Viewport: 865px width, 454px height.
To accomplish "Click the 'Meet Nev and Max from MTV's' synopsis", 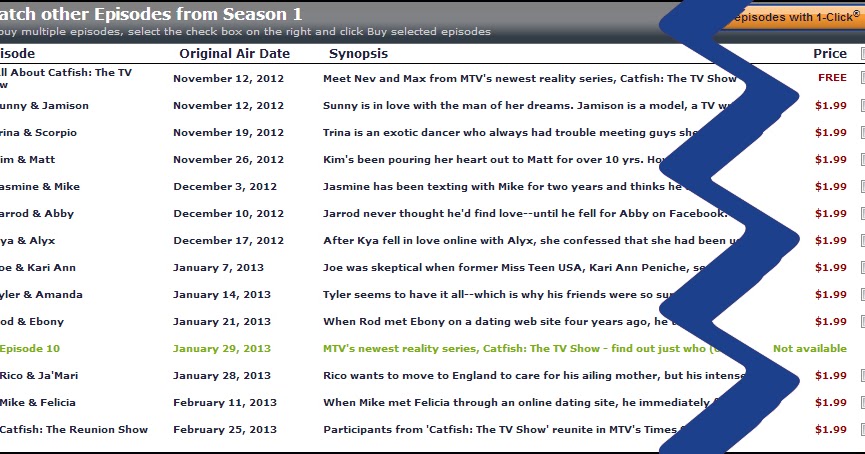I will pos(530,78).
